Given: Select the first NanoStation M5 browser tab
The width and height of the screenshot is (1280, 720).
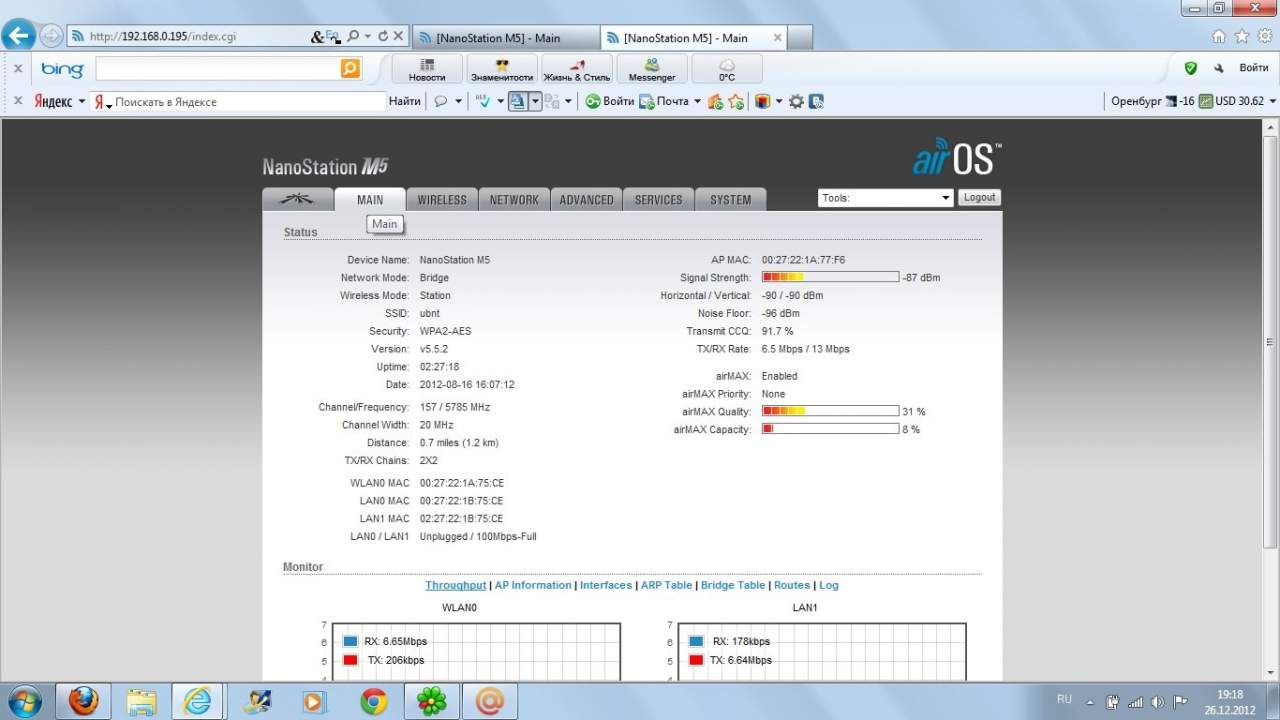Looking at the screenshot, I should (505, 38).
